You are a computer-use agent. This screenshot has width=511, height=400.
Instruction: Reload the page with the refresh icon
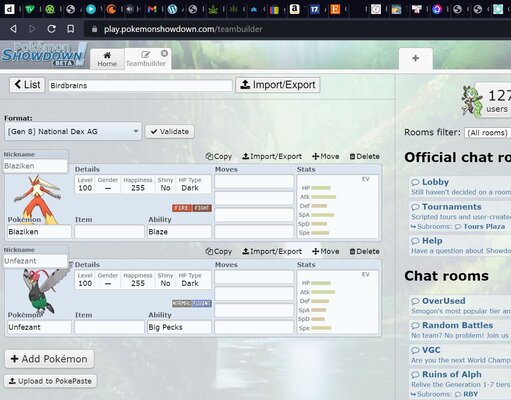[x=51, y=29]
